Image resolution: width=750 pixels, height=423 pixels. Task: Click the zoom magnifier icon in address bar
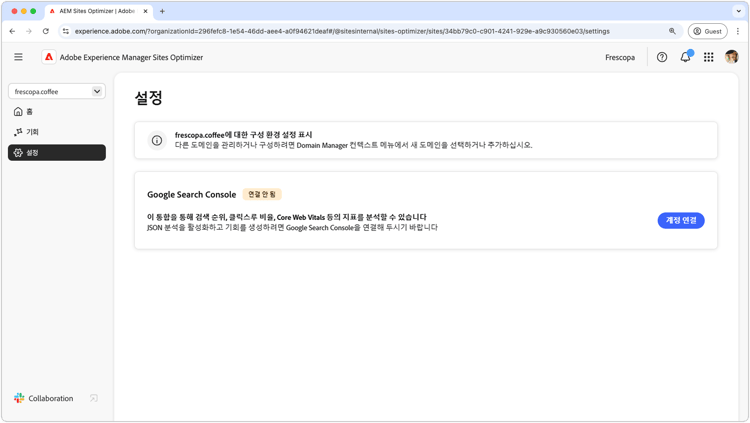672,31
